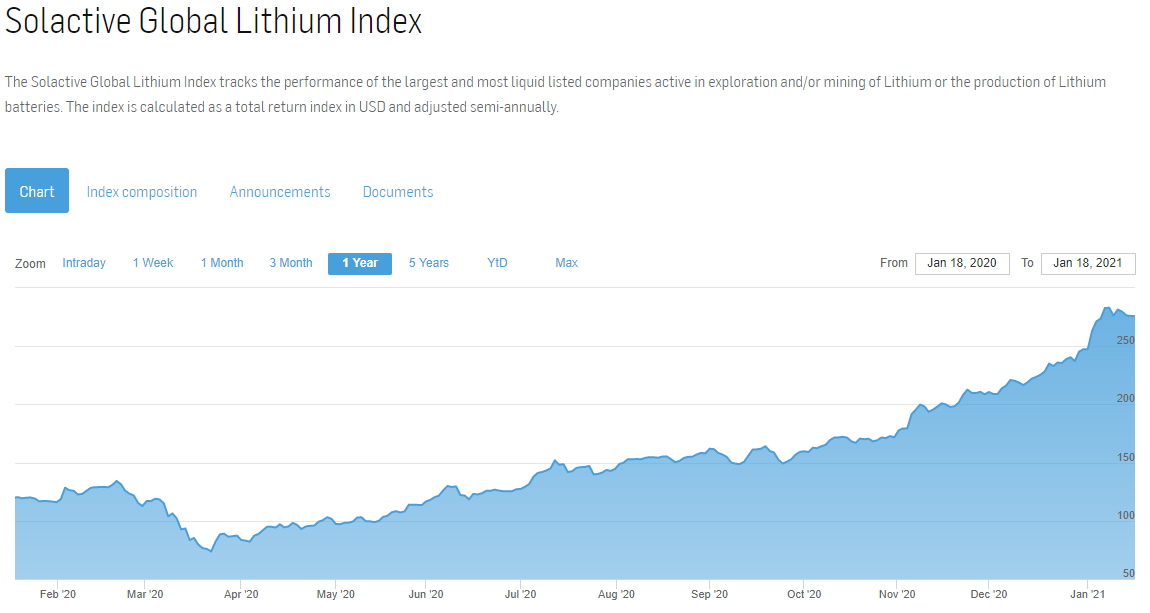
Task: Edit the From date Jan 18, 2020
Action: 962,263
